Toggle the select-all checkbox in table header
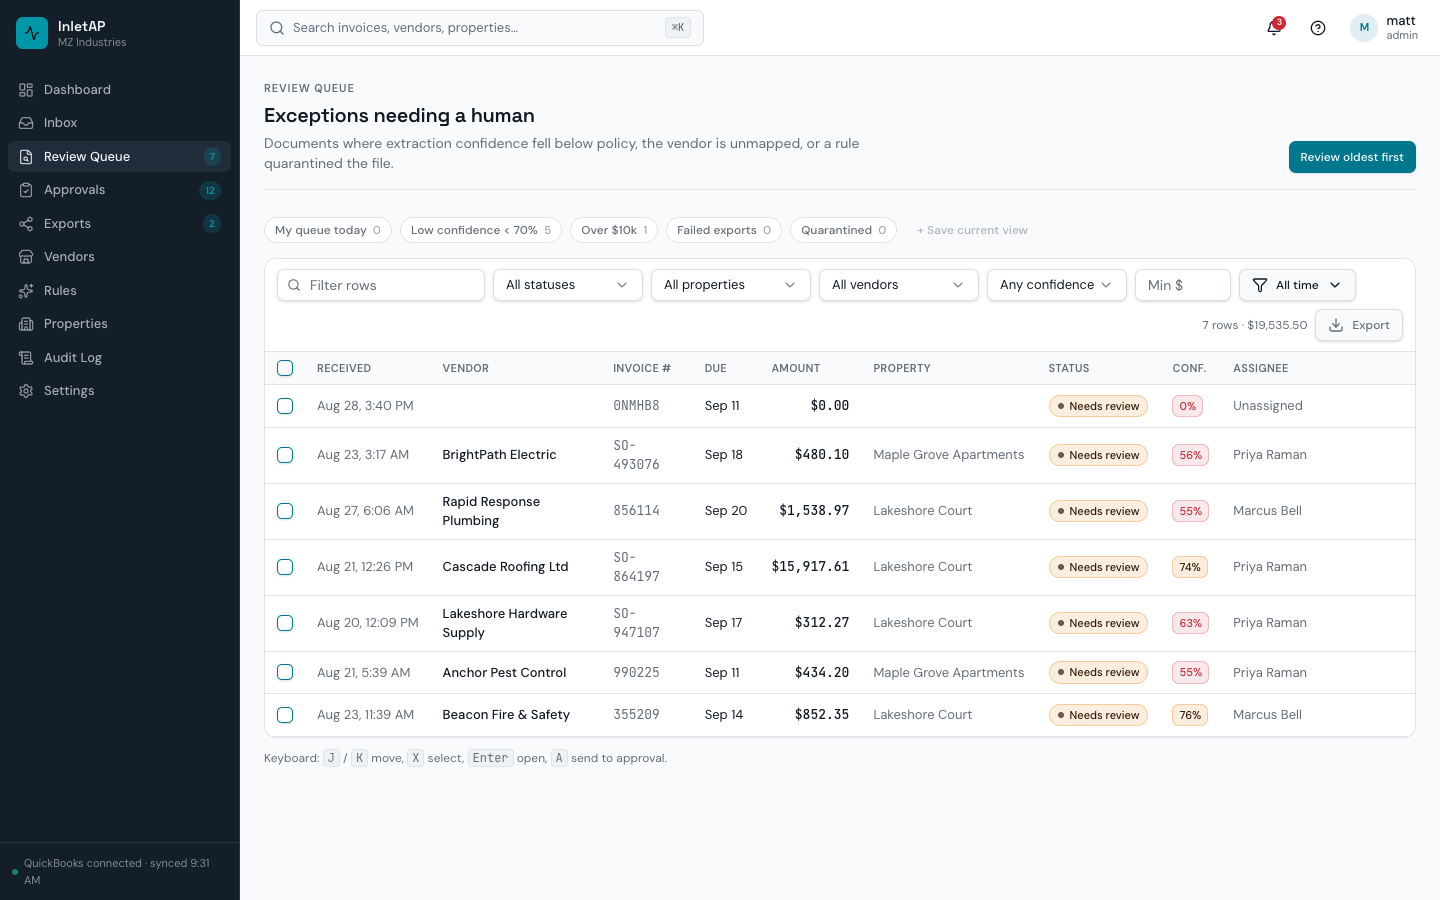Screen dimensions: 1440x900 285,368
